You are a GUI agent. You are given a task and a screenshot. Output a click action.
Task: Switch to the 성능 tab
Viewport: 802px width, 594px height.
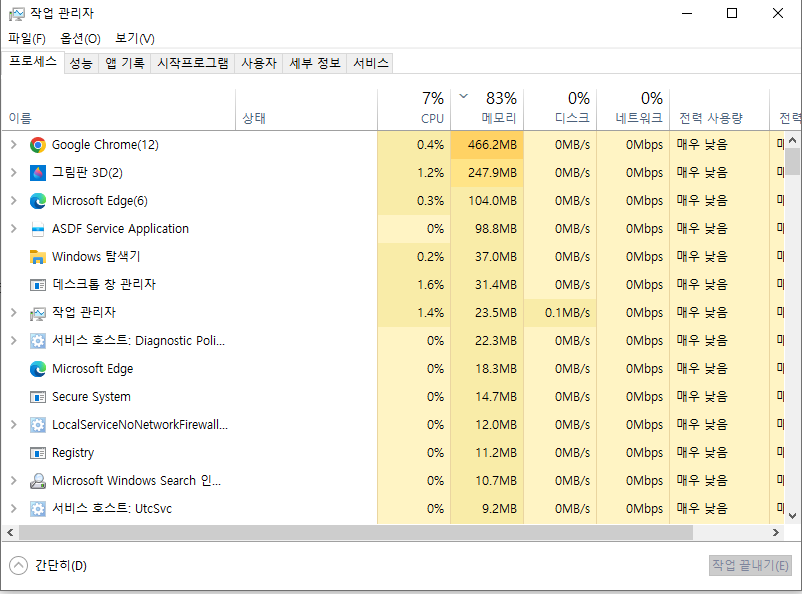(81, 63)
